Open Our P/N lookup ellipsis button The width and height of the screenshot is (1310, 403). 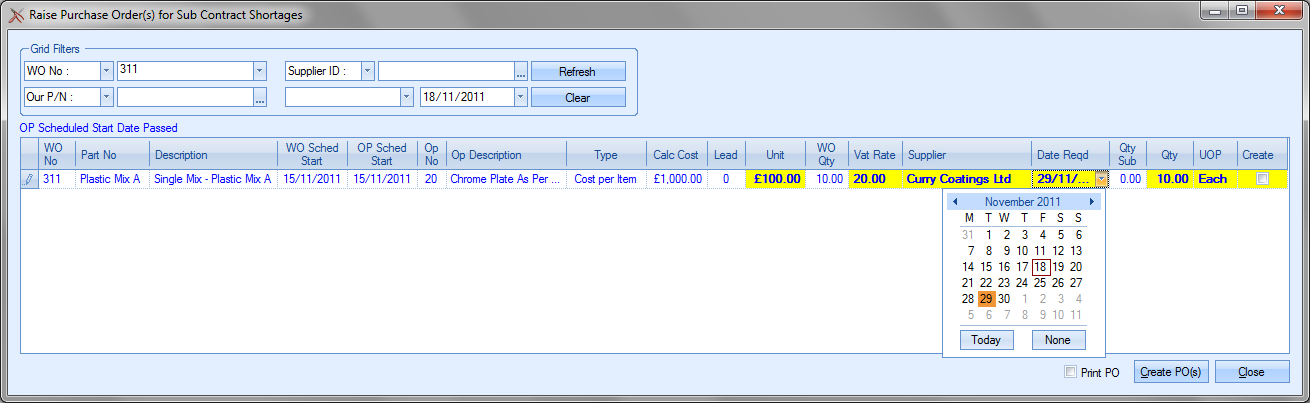tap(260, 98)
